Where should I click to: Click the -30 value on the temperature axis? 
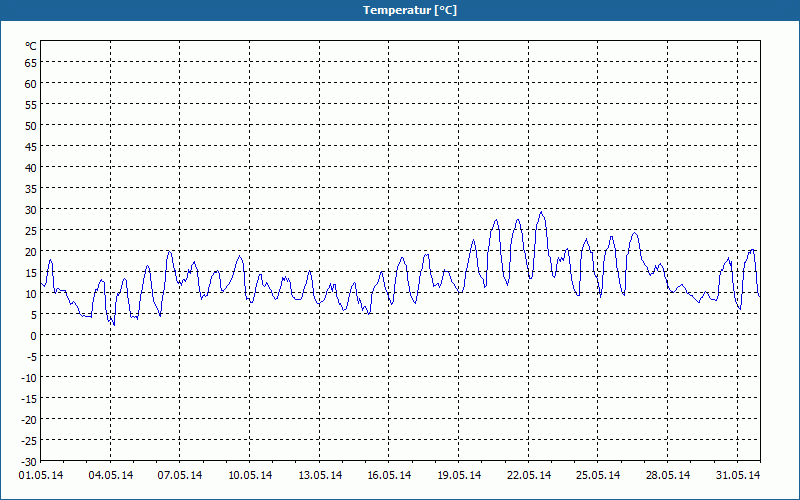[29, 462]
